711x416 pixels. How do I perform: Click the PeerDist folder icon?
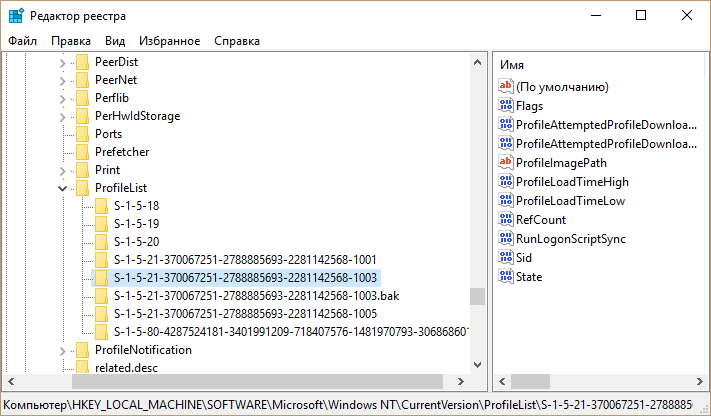(83, 62)
